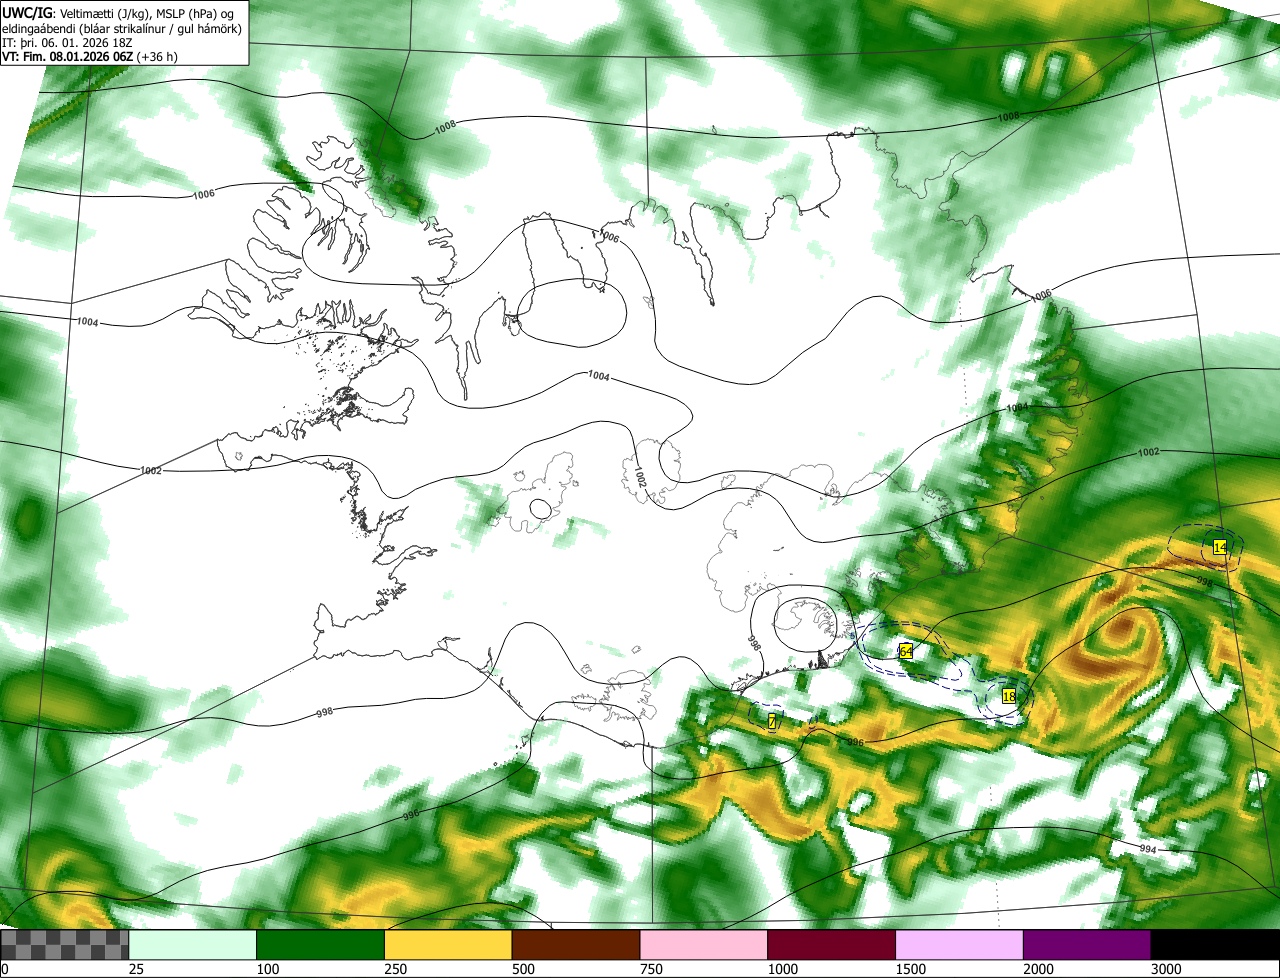Click the "UWC/IG" title text

28,12
